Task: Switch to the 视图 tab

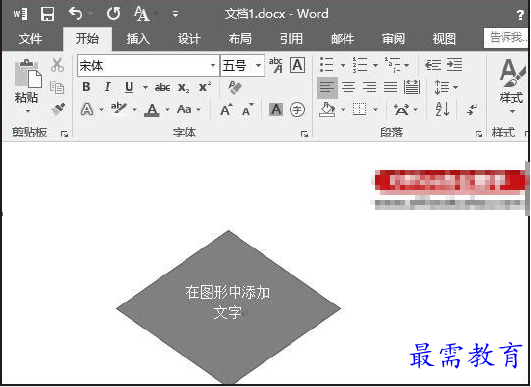Action: 444,39
